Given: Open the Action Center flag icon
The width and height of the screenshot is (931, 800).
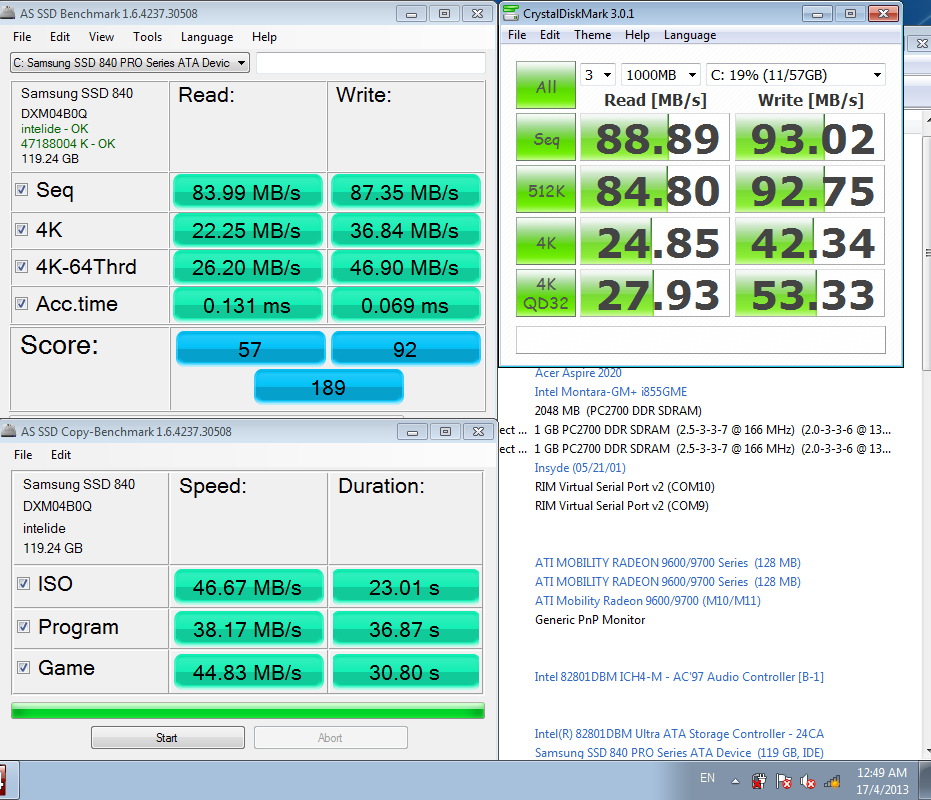Looking at the screenshot, I should [x=783, y=781].
